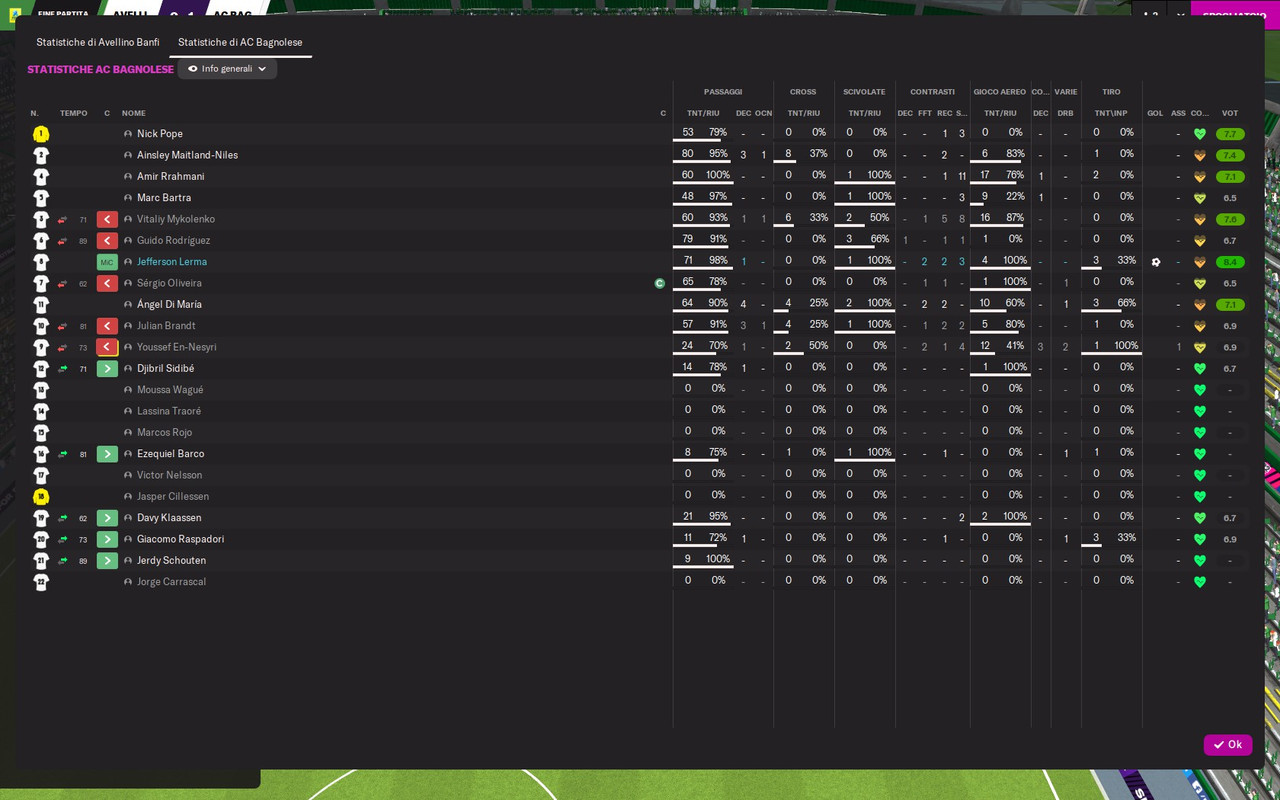Confirm with the Ok button
This screenshot has height=800, width=1280.
[x=1228, y=745]
